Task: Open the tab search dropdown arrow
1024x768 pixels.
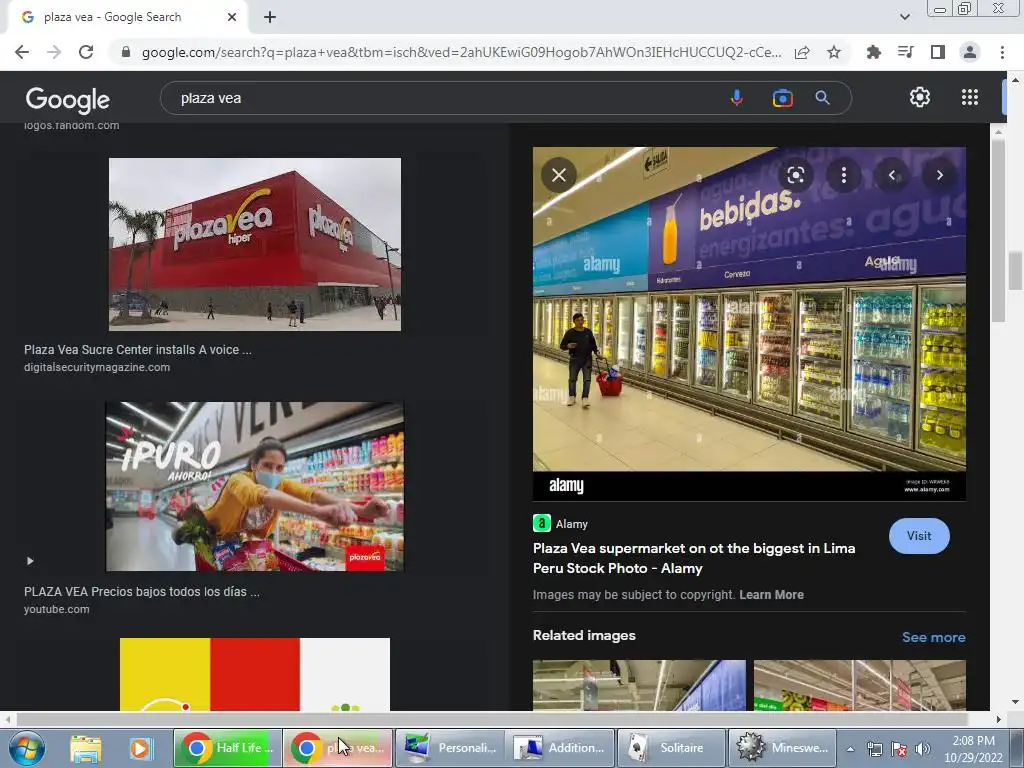Action: (x=904, y=17)
